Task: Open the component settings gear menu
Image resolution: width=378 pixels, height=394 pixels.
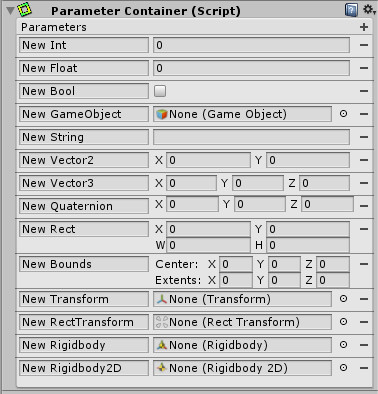Action: [368, 9]
